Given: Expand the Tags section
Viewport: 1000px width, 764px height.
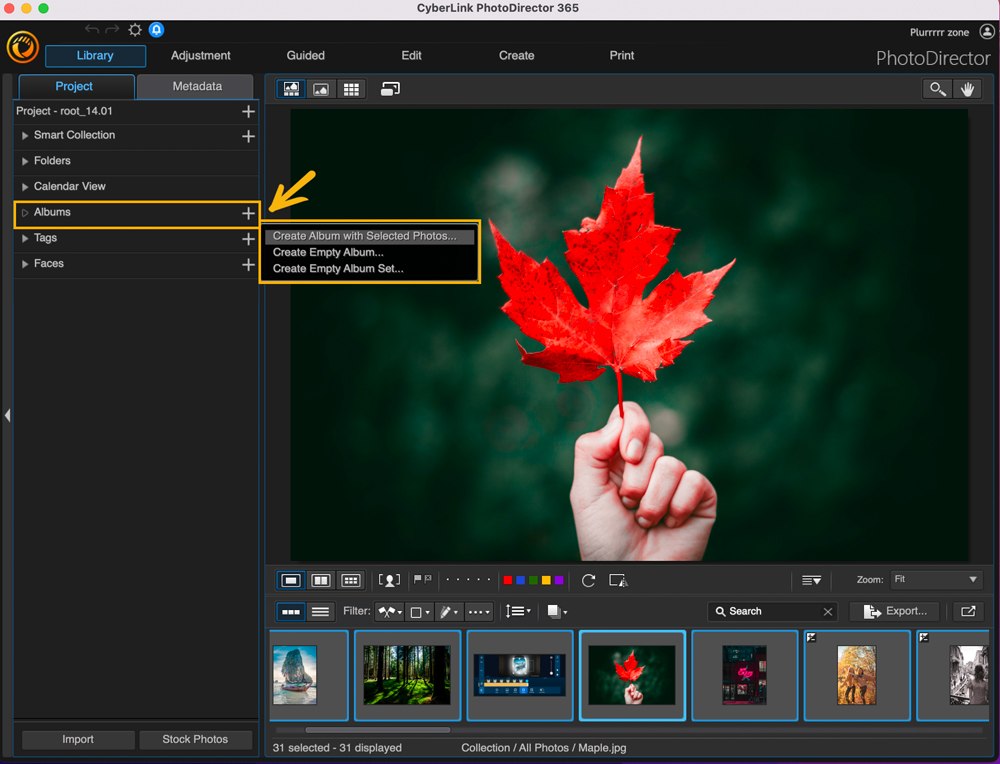Looking at the screenshot, I should (x=25, y=238).
